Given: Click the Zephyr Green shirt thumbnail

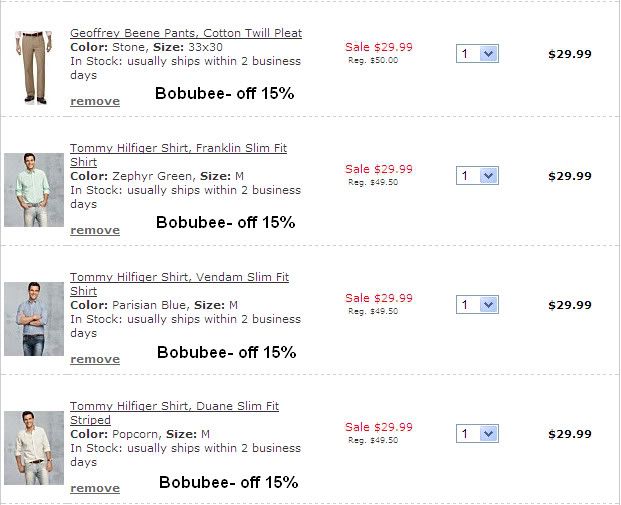Looking at the screenshot, I should (33, 190).
